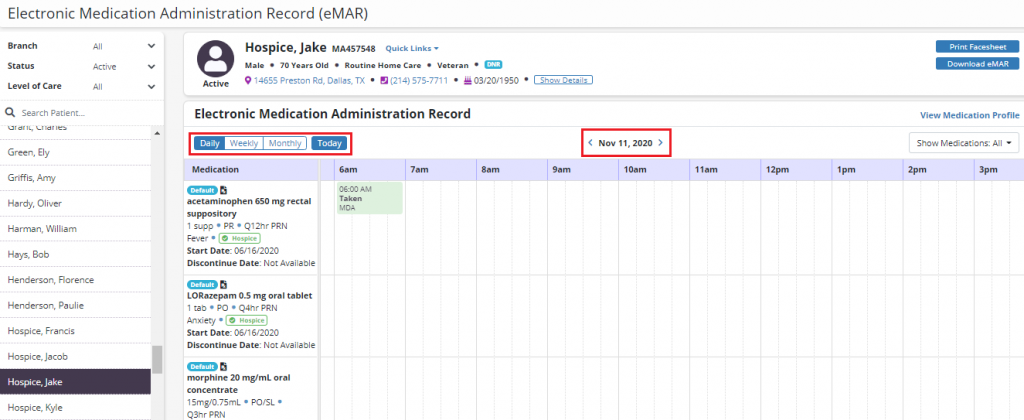Click the 06:00 AM Taken medication entry
The width and height of the screenshot is (1024, 420).
tap(368, 198)
